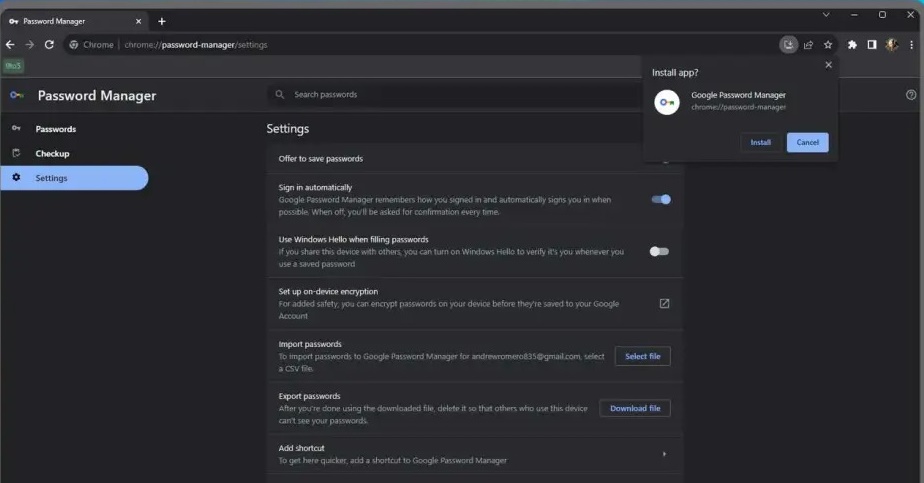Reload the page
Viewport: 924px width, 483px height.
pos(49,45)
